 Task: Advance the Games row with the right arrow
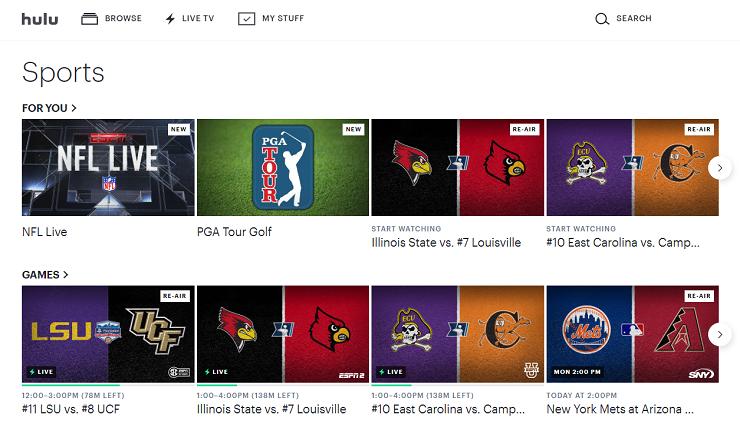[x=720, y=334]
